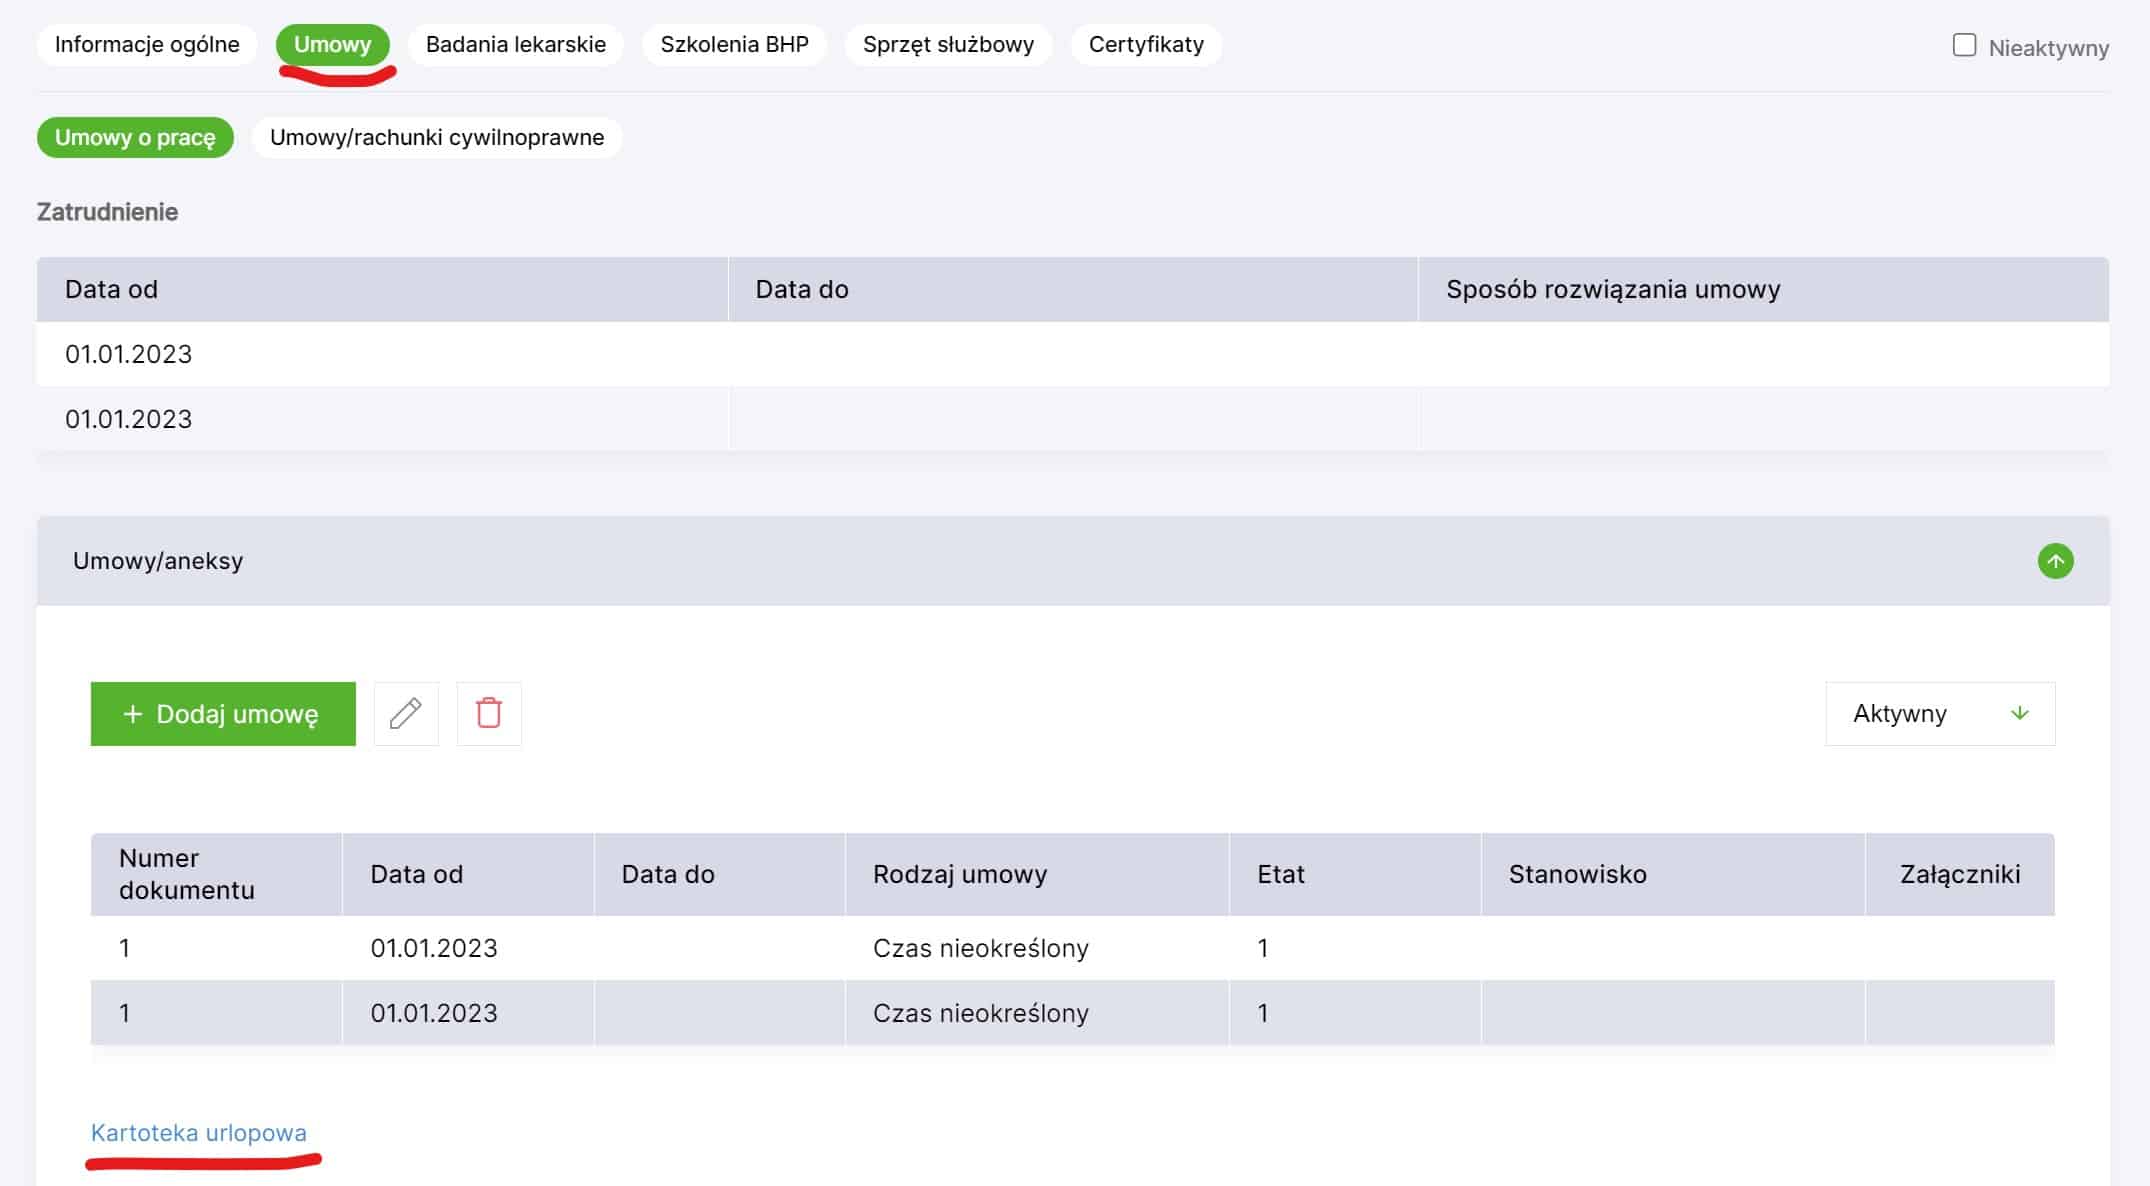This screenshot has height=1186, width=2150.
Task: Toggle the Nieaktywny checkbox
Action: [x=1964, y=45]
